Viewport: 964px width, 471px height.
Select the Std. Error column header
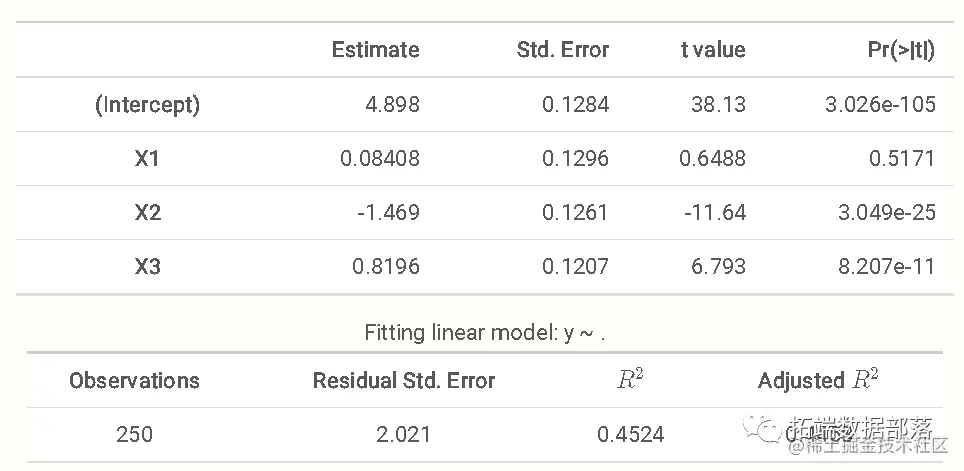[x=563, y=49]
